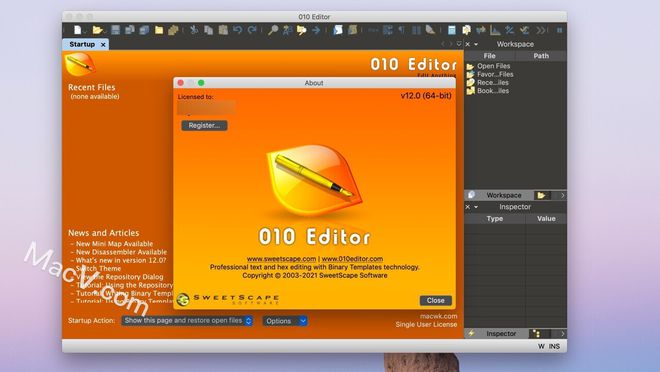Open Find with the magnifying glass icon
The image size is (660, 372).
click(x=273, y=30)
